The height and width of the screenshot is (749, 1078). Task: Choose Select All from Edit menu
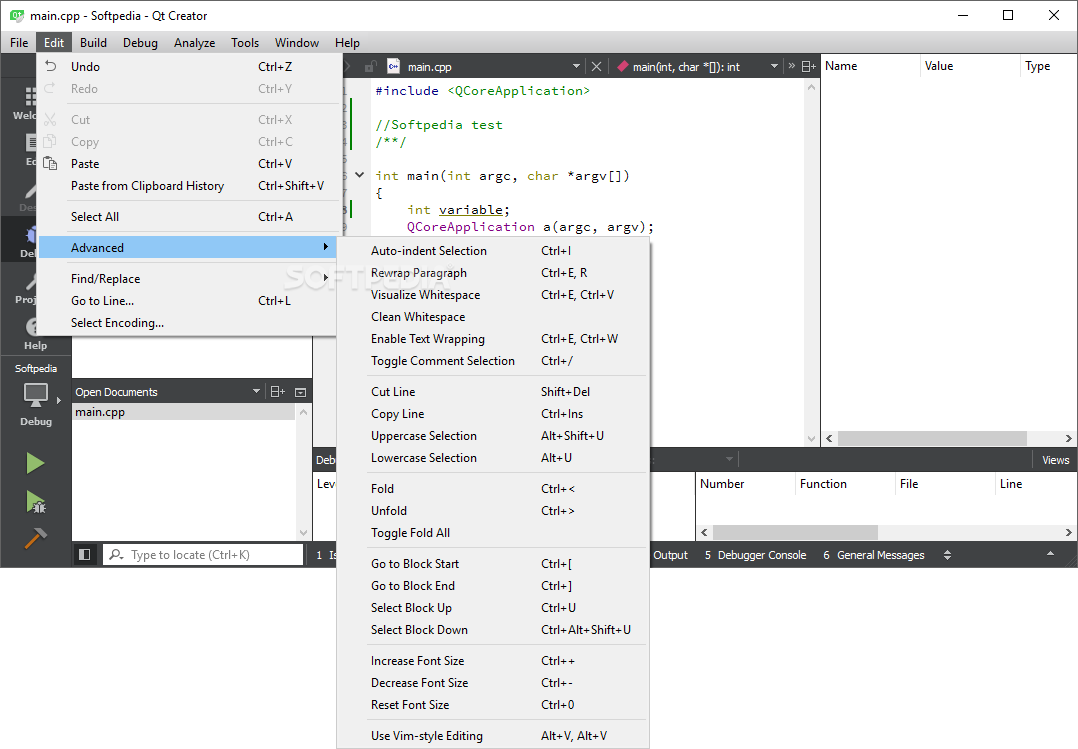pos(187,217)
